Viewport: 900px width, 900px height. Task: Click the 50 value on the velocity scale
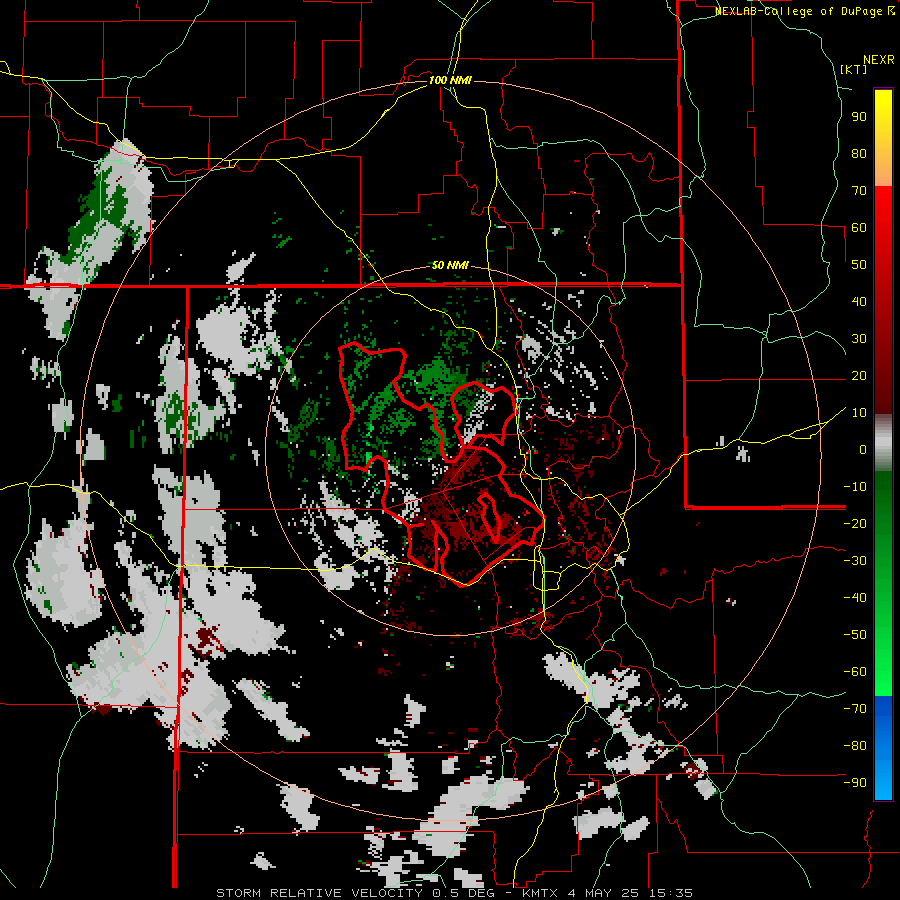859,265
